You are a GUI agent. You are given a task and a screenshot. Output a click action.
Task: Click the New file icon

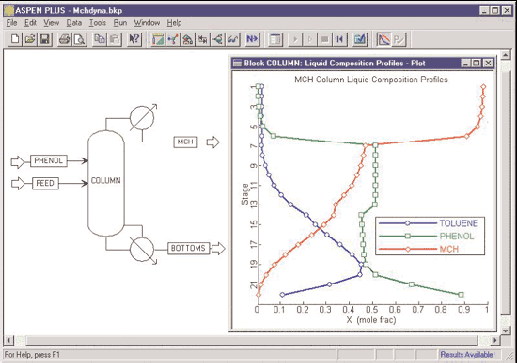pos(15,39)
